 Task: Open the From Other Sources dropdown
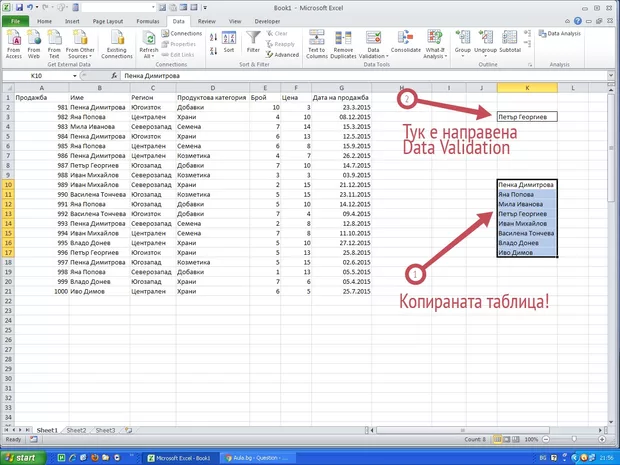click(x=81, y=57)
